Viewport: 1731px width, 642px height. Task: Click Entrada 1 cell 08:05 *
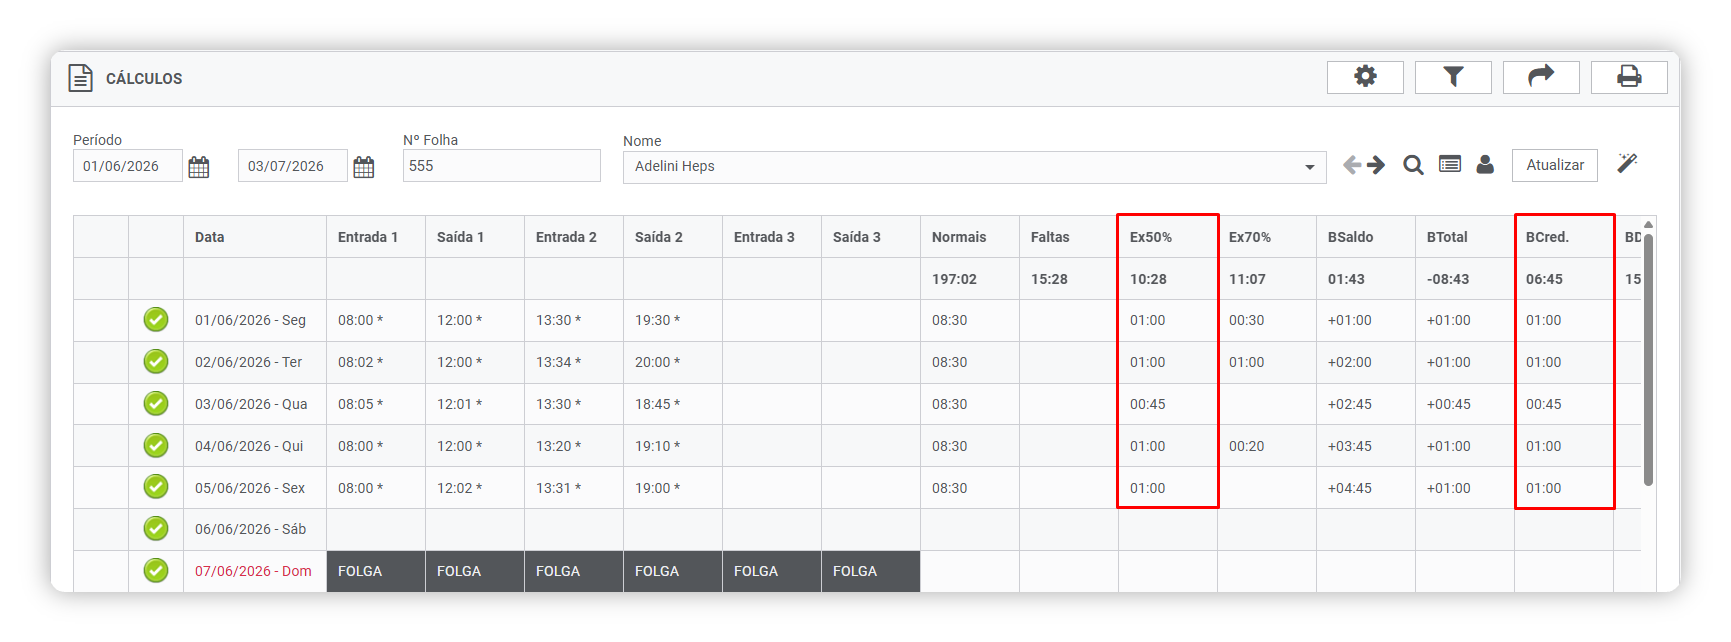click(x=376, y=404)
